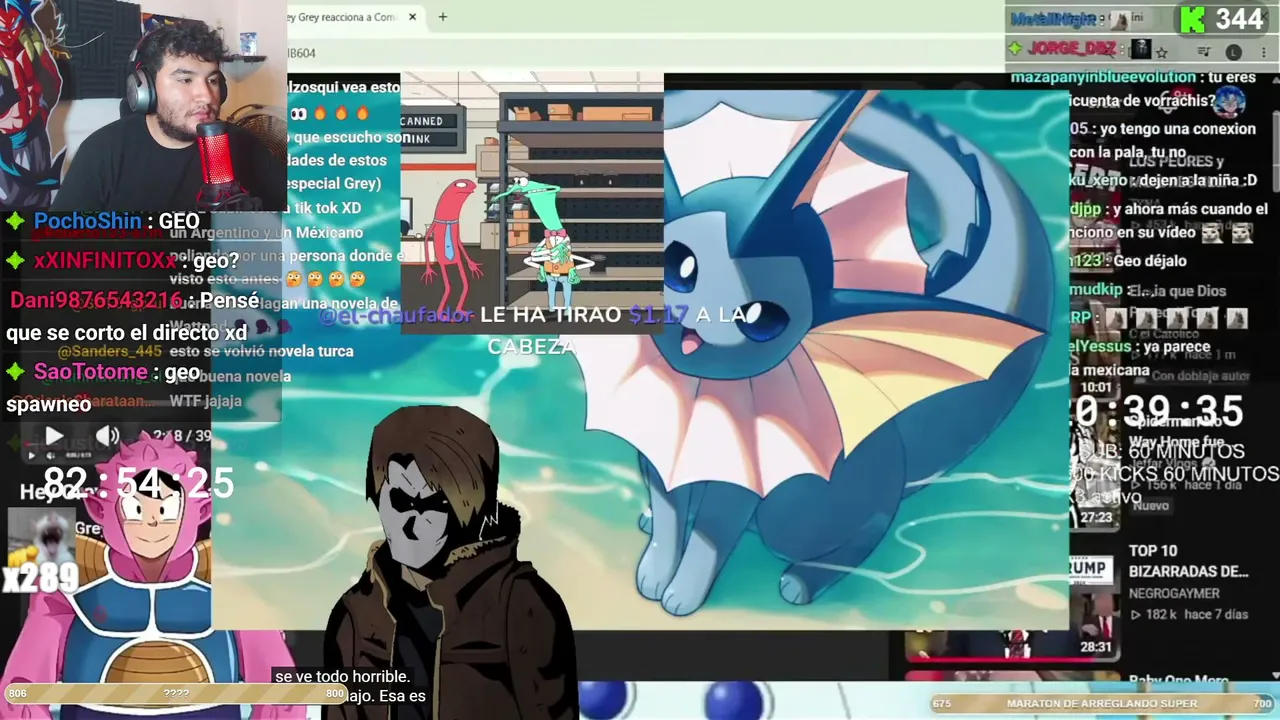
Task: Click the streamer's webcam feed
Action: 143,104
